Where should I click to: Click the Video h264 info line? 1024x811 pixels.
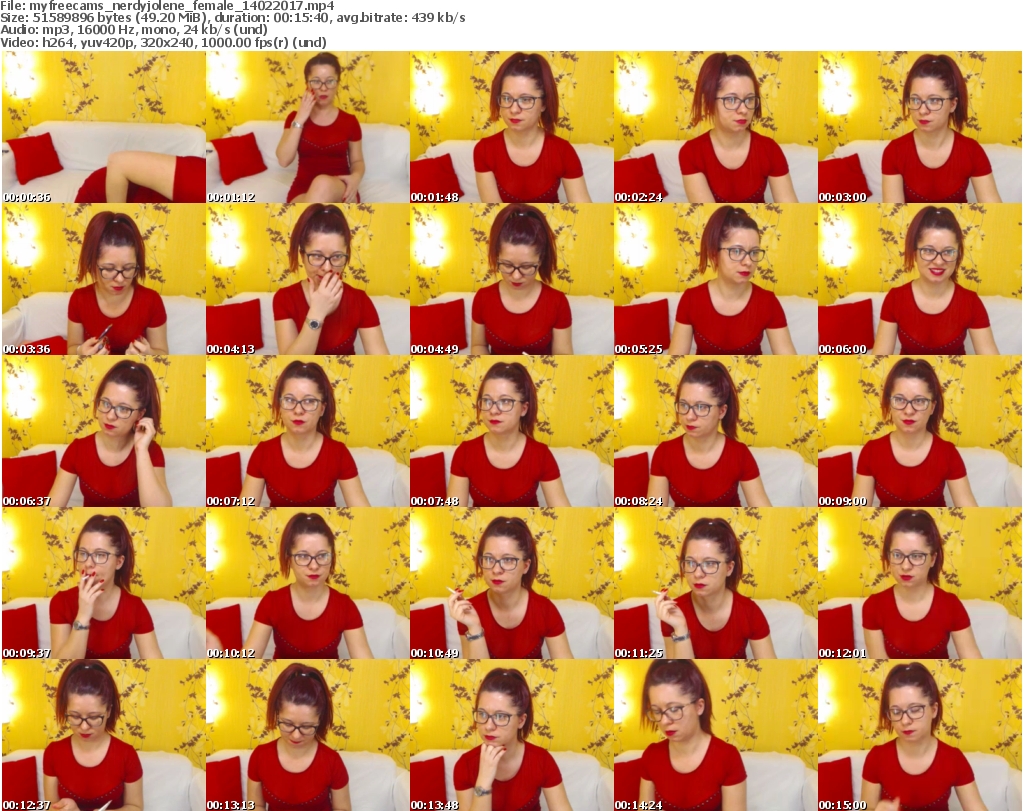pos(163,42)
